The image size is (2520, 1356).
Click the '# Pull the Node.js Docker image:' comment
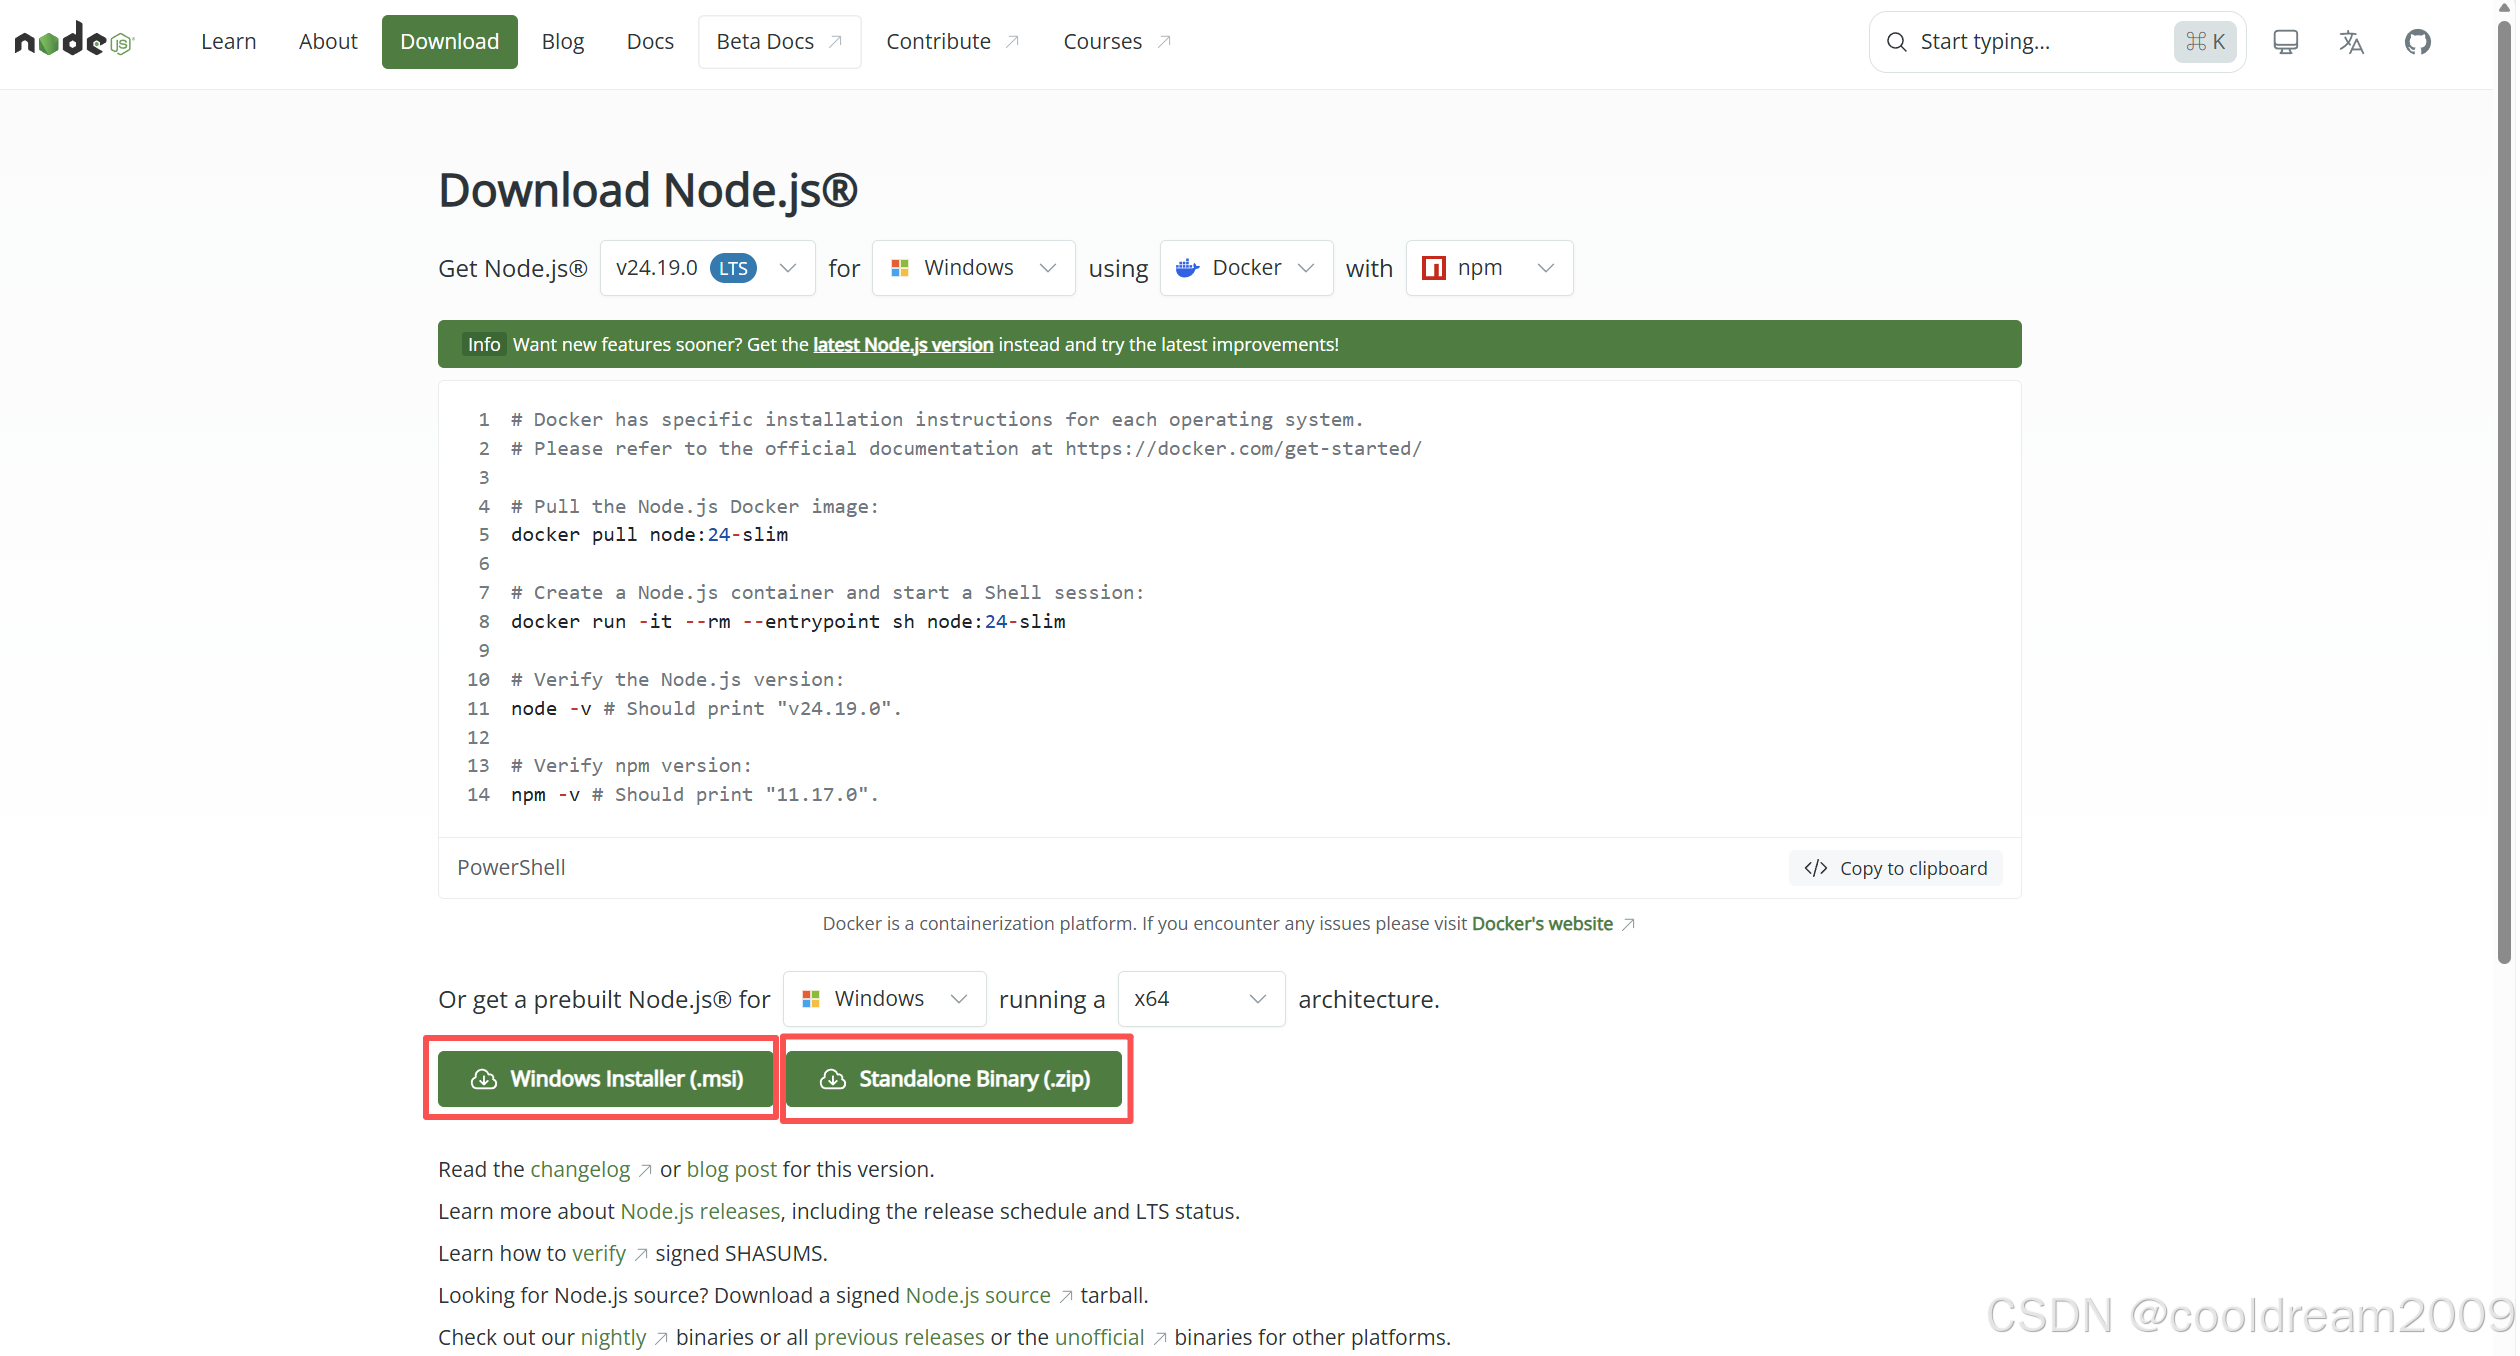coord(695,507)
